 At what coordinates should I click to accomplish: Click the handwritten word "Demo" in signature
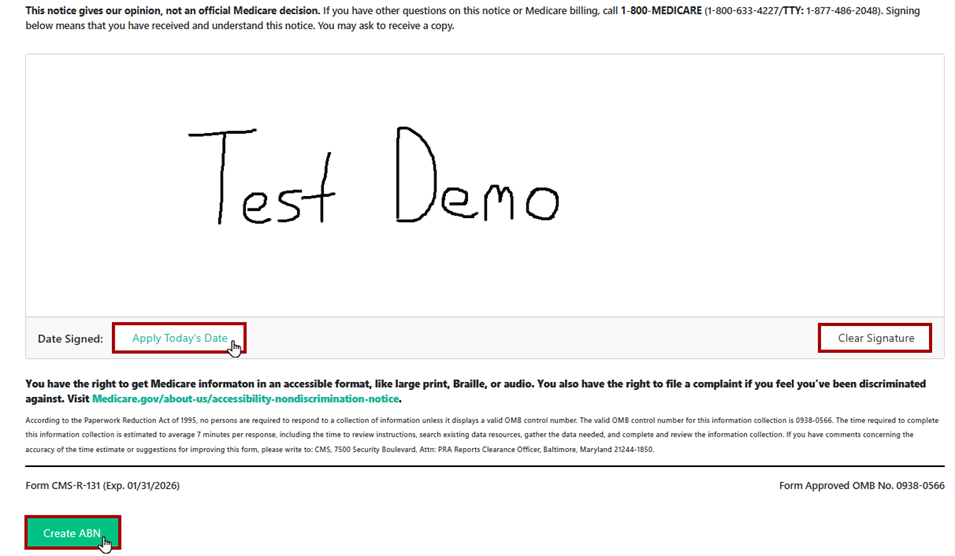pos(476,180)
